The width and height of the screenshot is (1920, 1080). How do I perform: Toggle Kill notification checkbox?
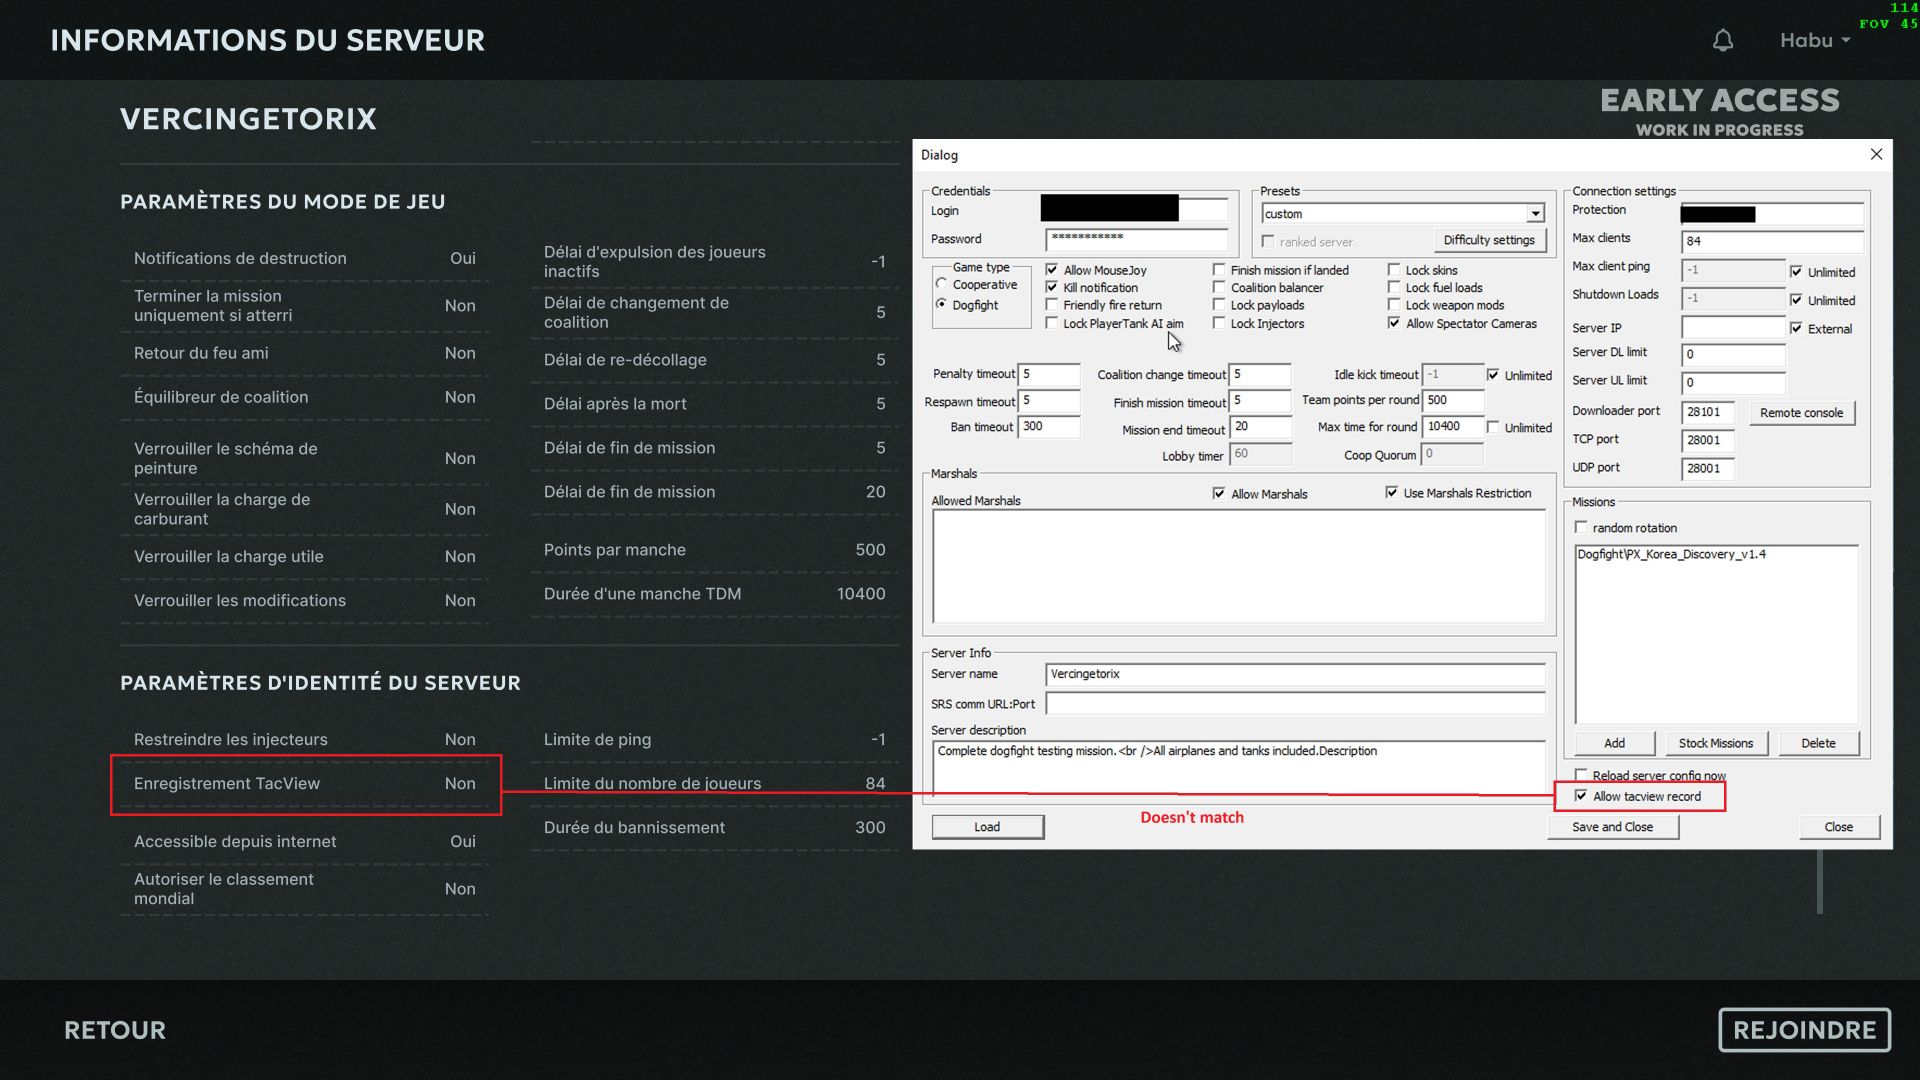coord(1052,287)
